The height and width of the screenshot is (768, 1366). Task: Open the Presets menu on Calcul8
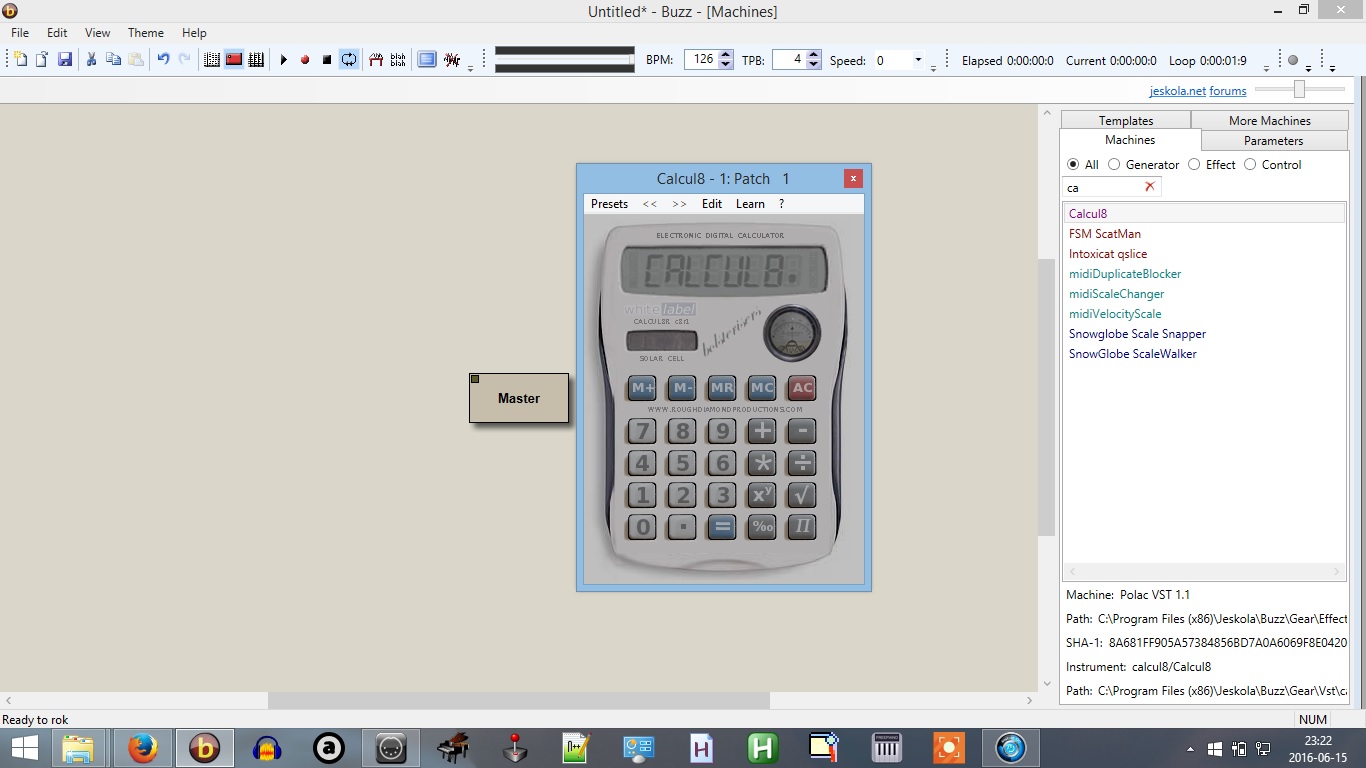pyautogui.click(x=609, y=203)
